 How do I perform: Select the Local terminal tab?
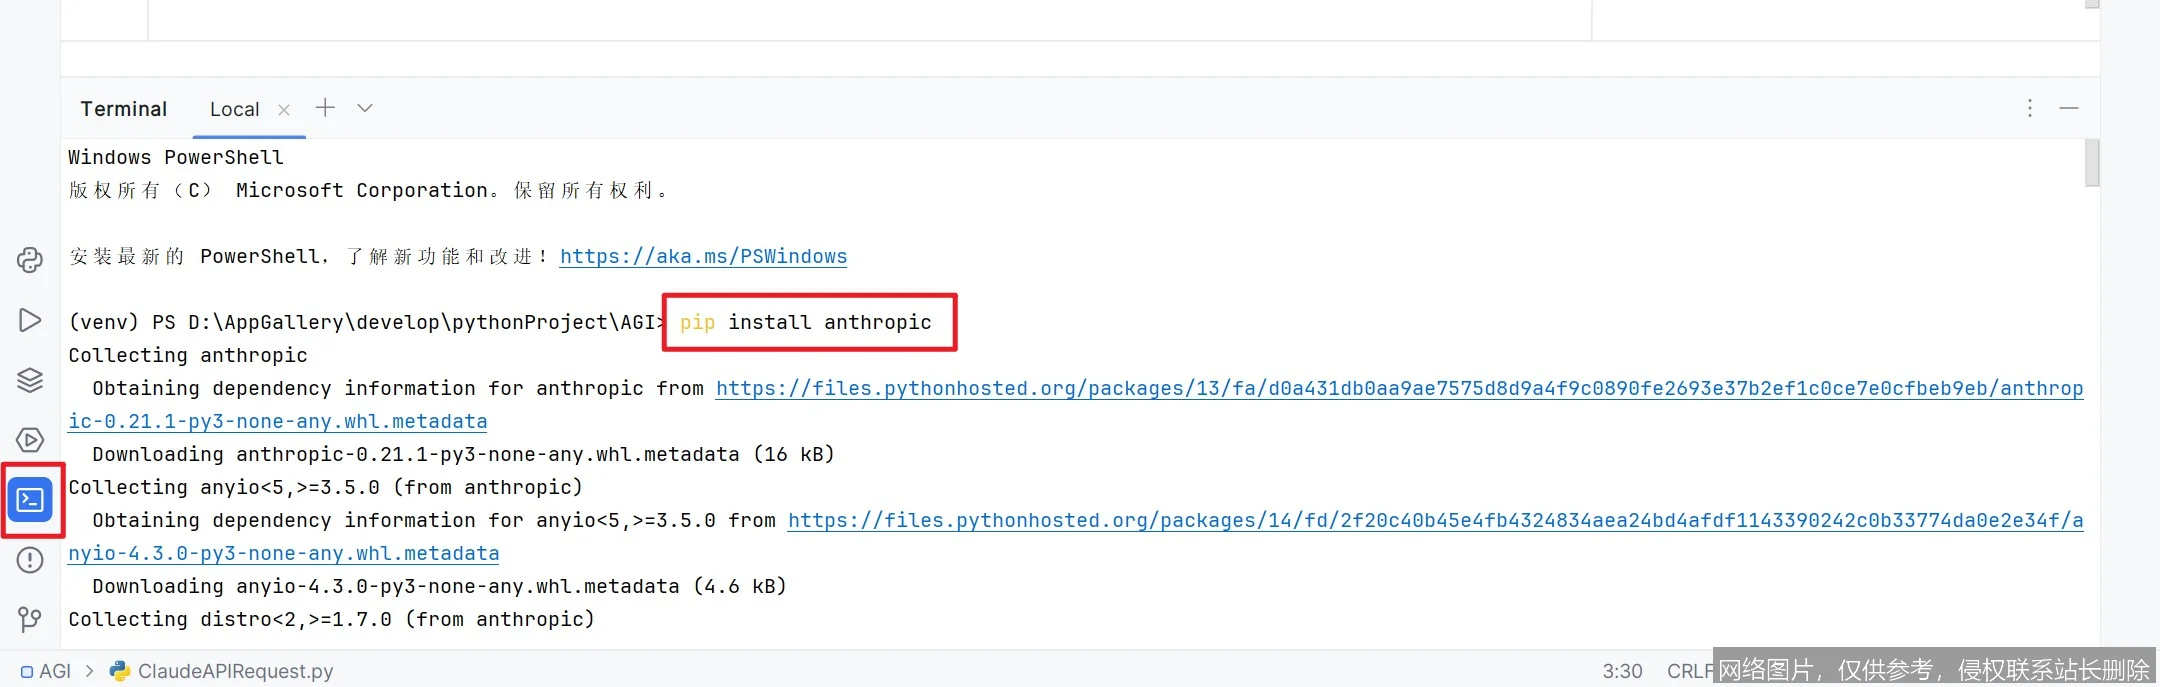(x=234, y=110)
